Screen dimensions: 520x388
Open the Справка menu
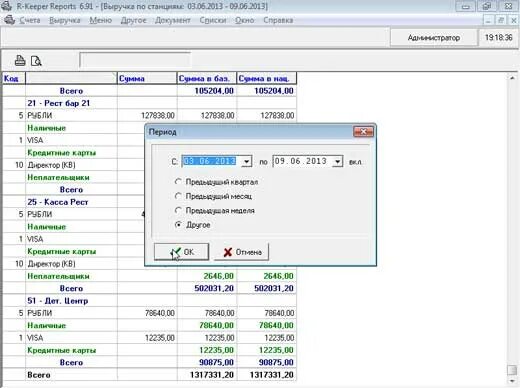click(x=278, y=20)
